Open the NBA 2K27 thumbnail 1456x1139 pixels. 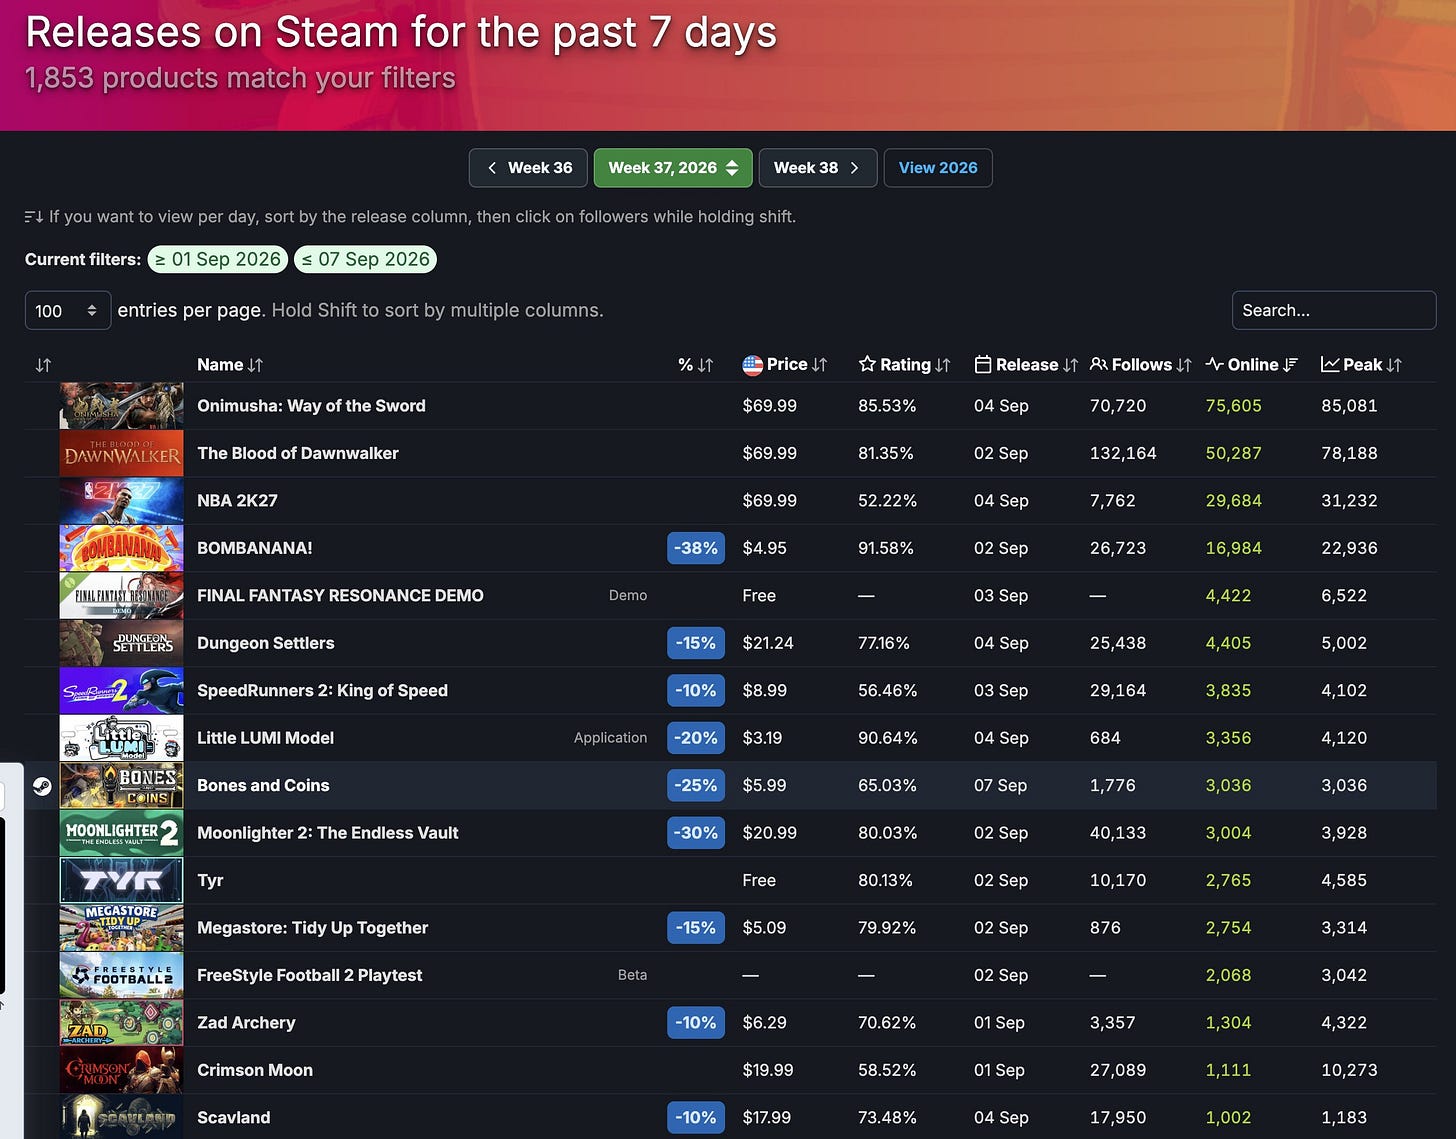click(x=122, y=501)
